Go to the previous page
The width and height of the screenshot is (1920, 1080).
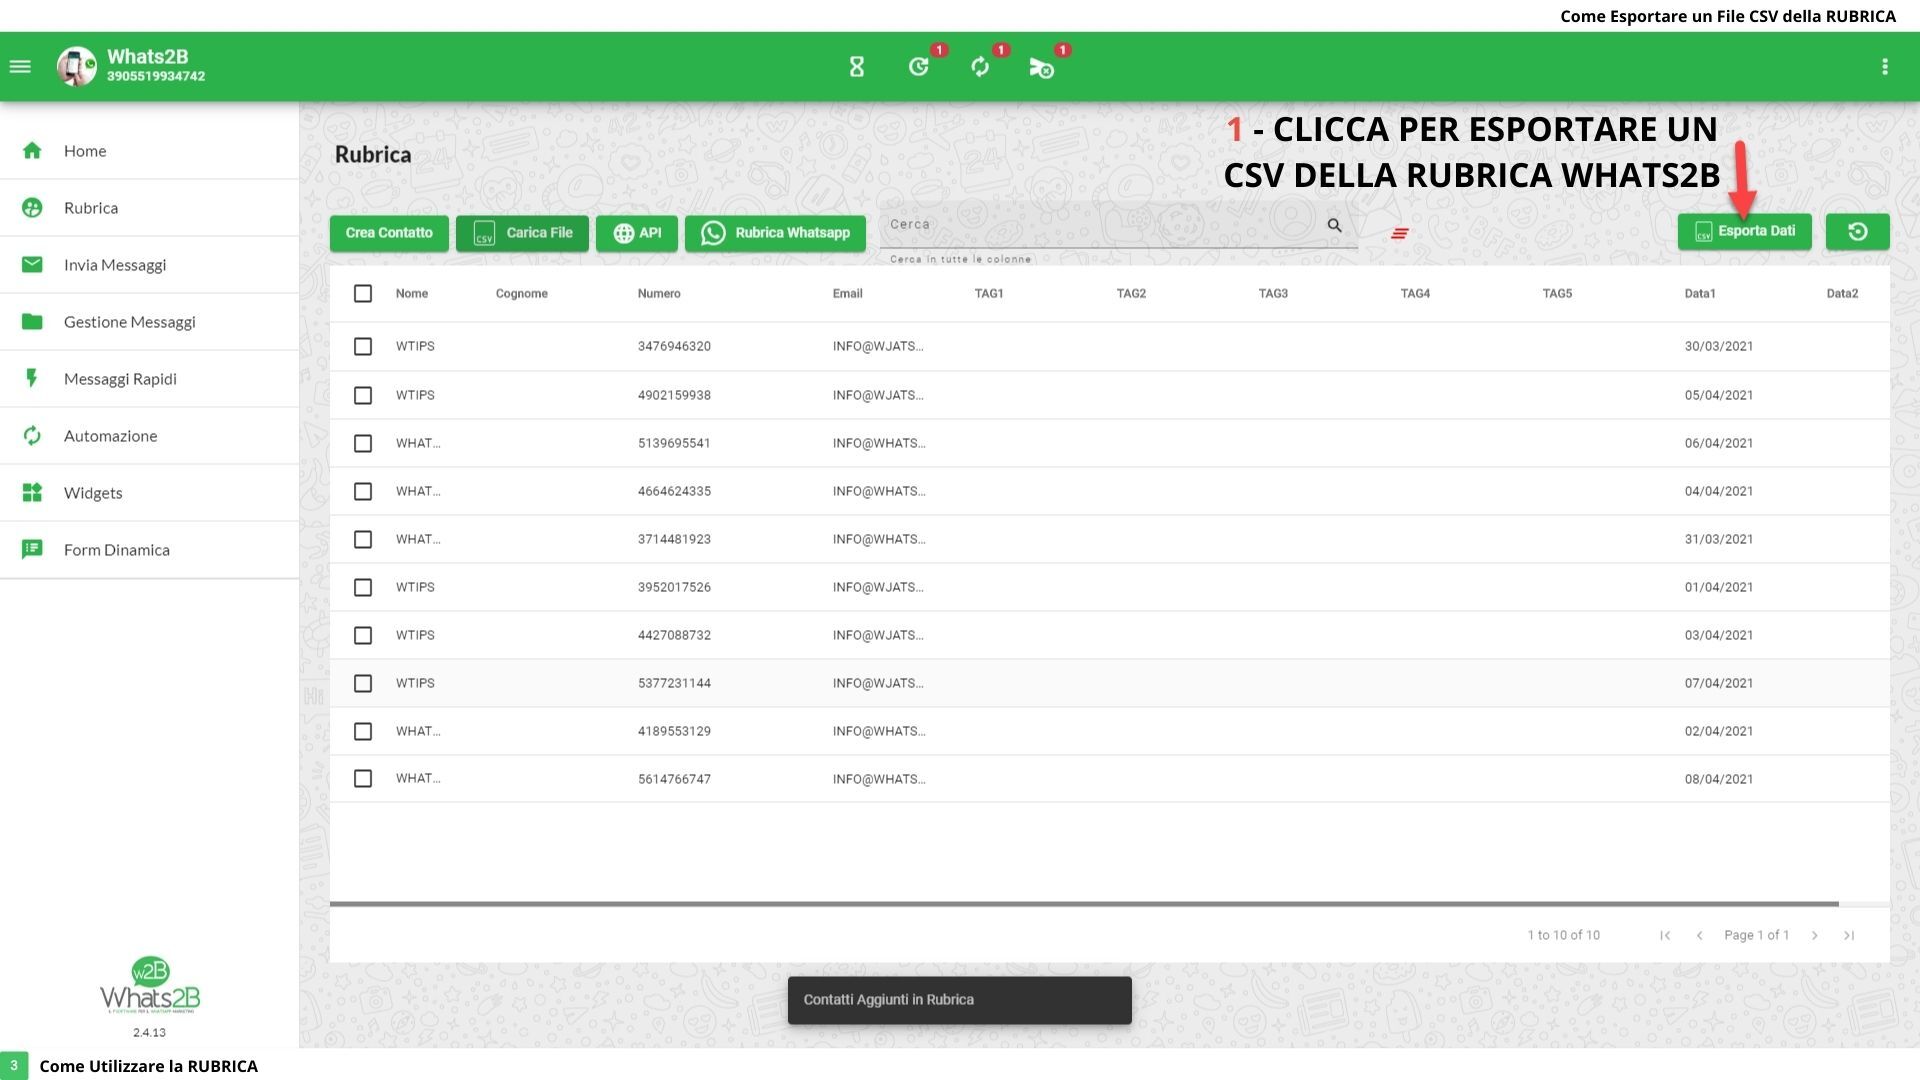pyautogui.click(x=1699, y=935)
